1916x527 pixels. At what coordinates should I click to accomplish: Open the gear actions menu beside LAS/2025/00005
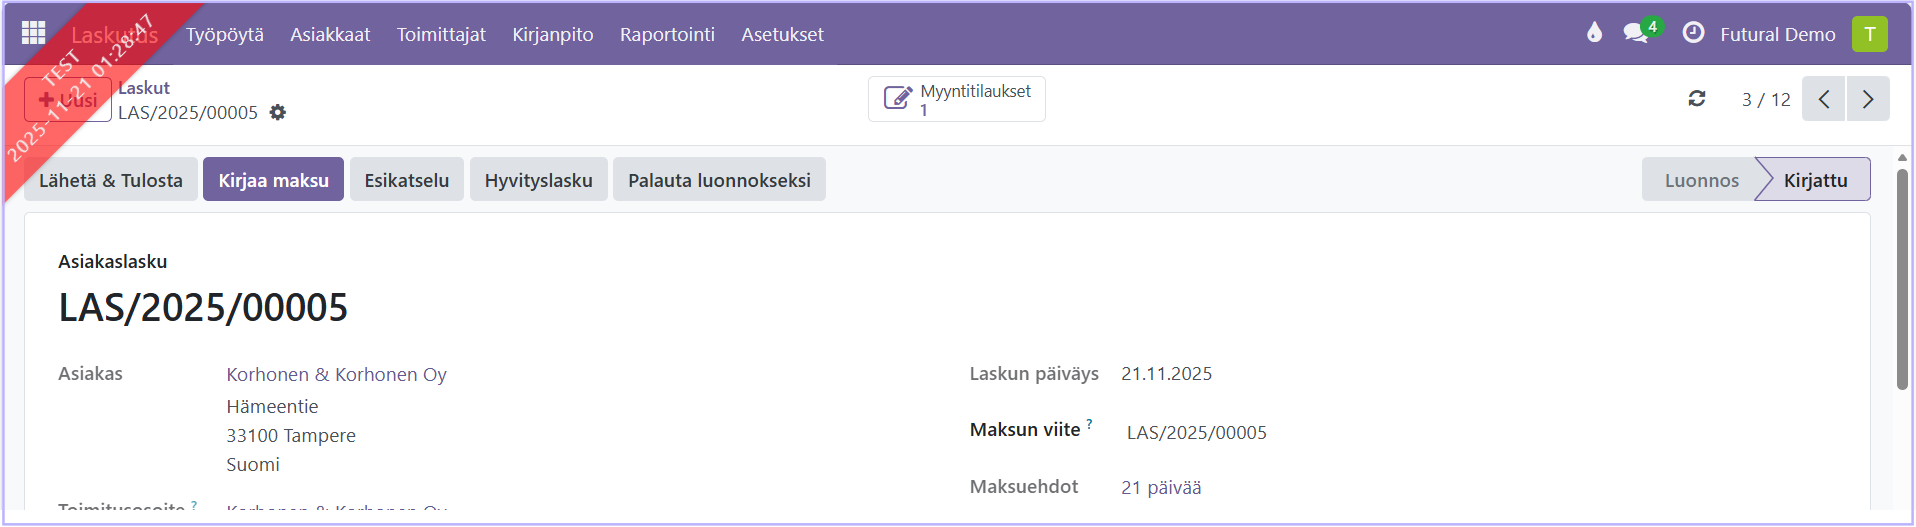(278, 112)
